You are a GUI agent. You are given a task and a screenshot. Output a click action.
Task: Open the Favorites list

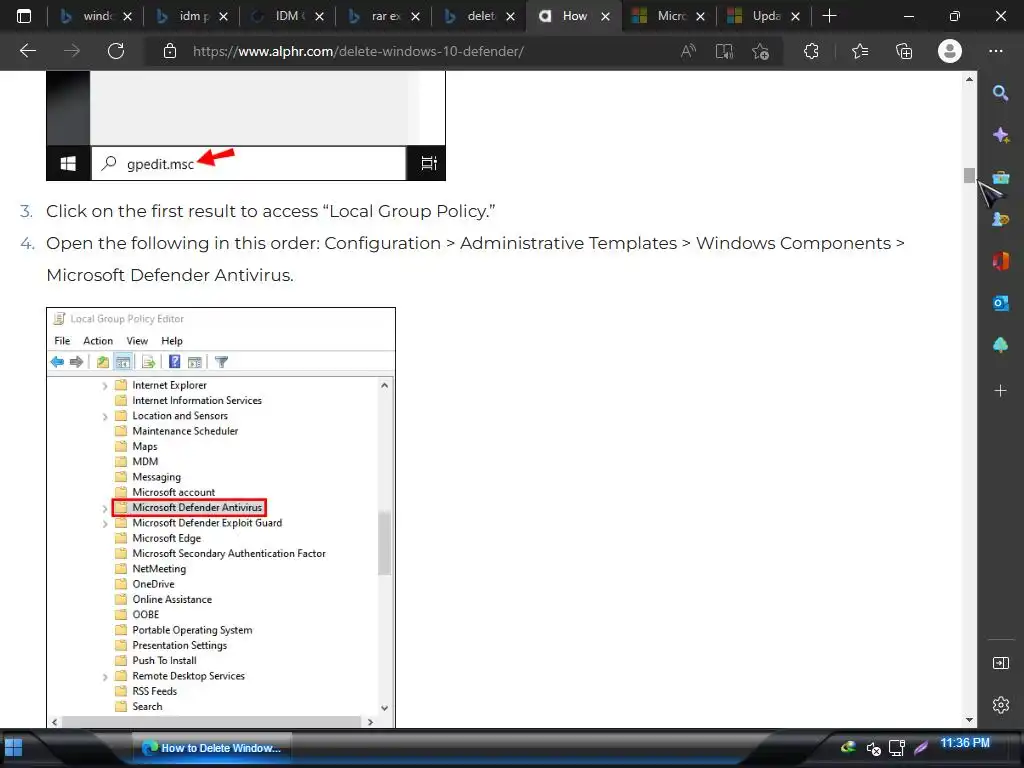[x=860, y=51]
